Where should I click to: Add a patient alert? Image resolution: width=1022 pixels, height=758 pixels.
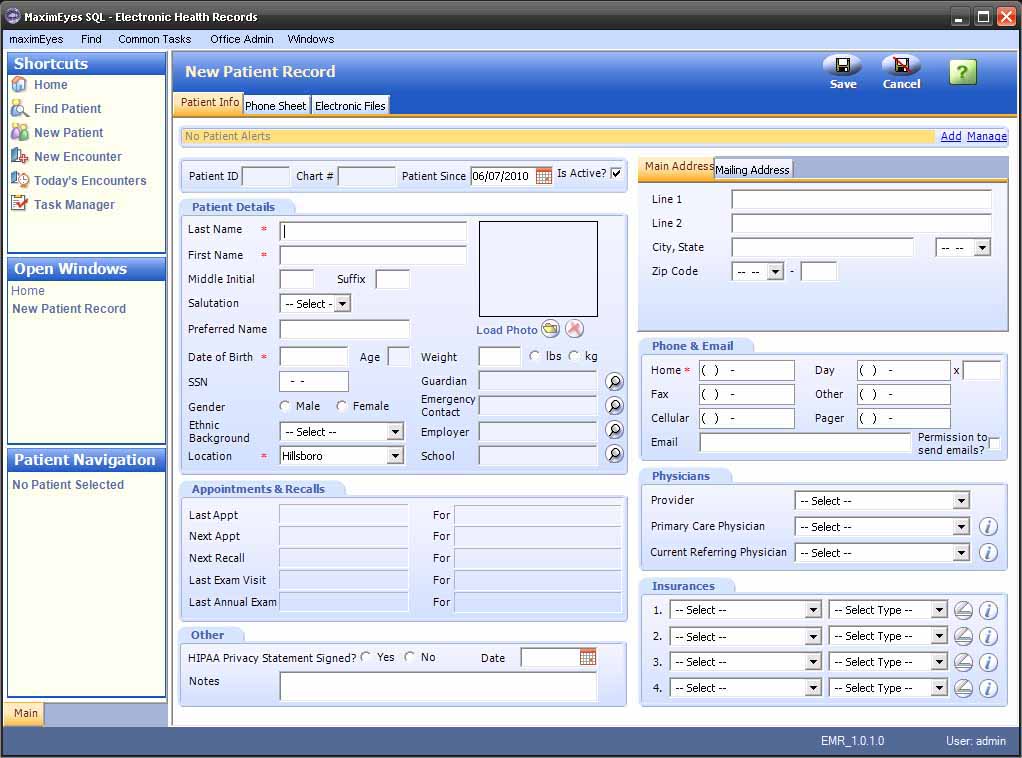pyautogui.click(x=950, y=136)
